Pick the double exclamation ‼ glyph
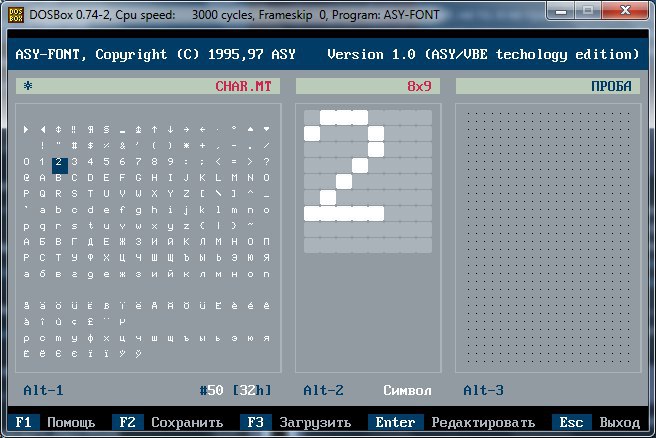The height and width of the screenshot is (438, 656). pyautogui.click(x=74, y=130)
